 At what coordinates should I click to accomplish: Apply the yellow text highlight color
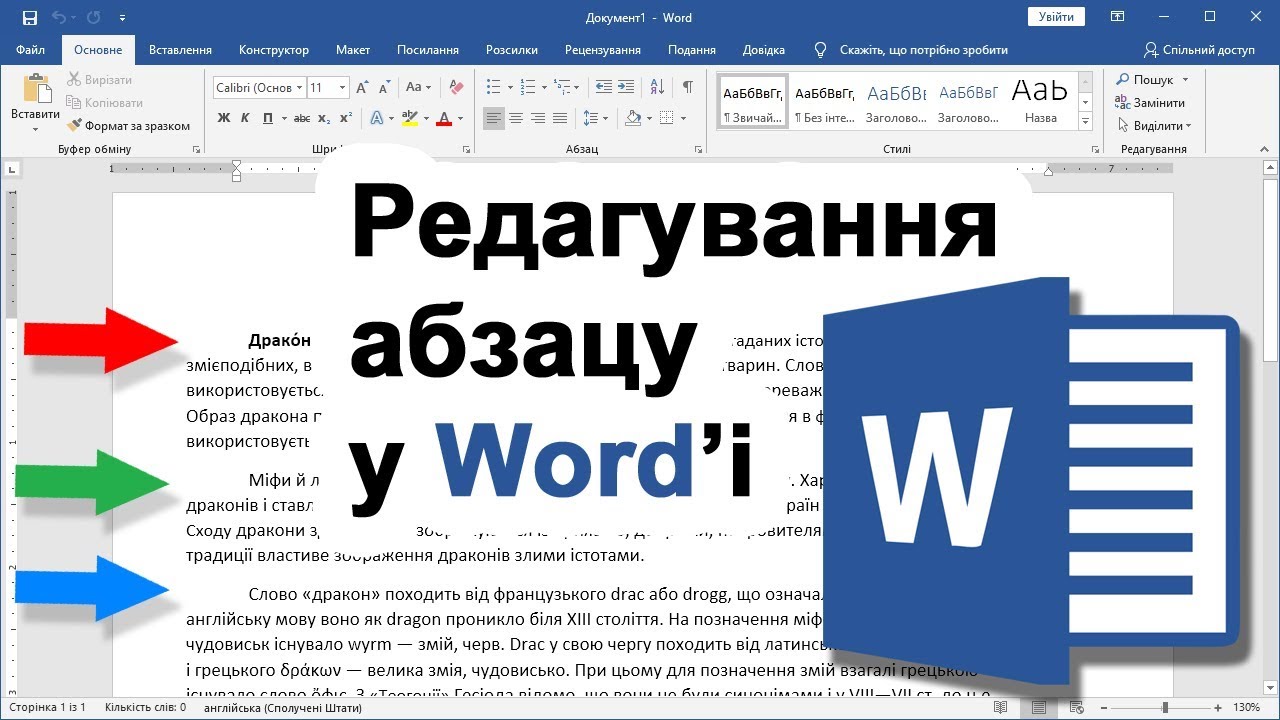pyautogui.click(x=408, y=118)
